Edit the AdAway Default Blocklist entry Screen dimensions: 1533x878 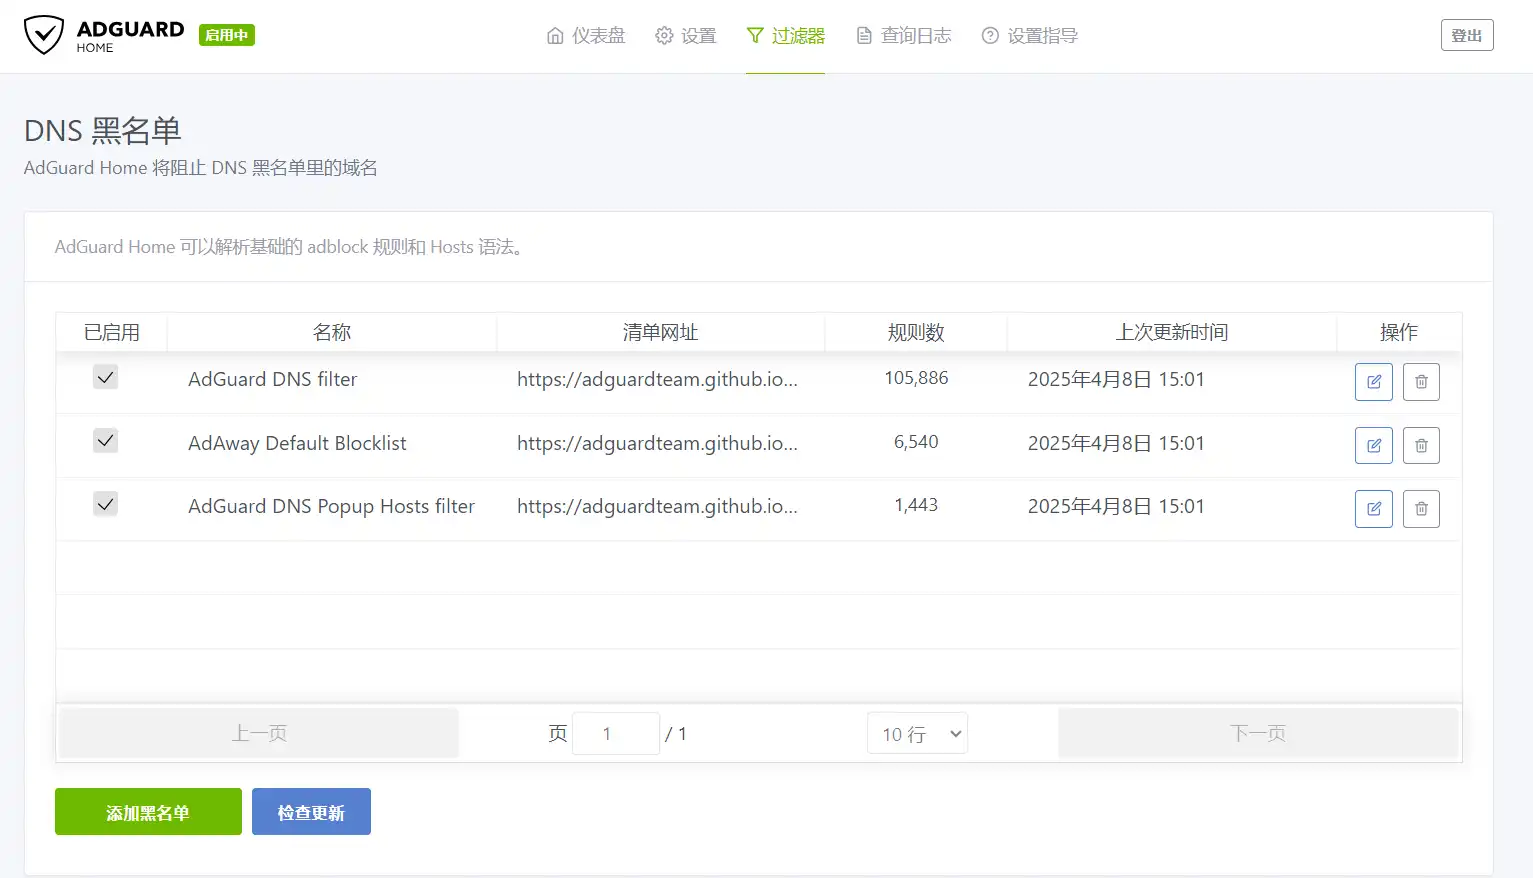(1373, 445)
